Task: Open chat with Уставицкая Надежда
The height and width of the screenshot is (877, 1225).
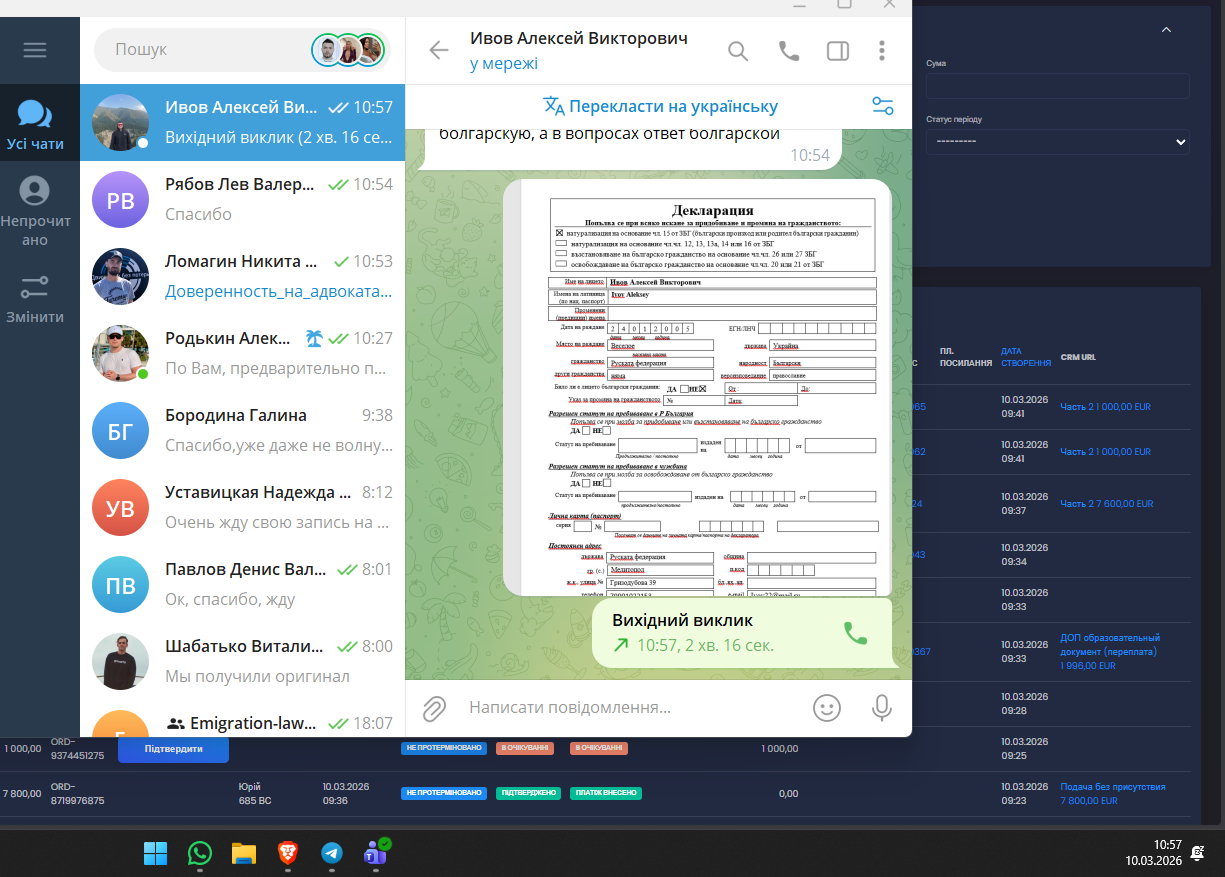Action: (x=243, y=507)
